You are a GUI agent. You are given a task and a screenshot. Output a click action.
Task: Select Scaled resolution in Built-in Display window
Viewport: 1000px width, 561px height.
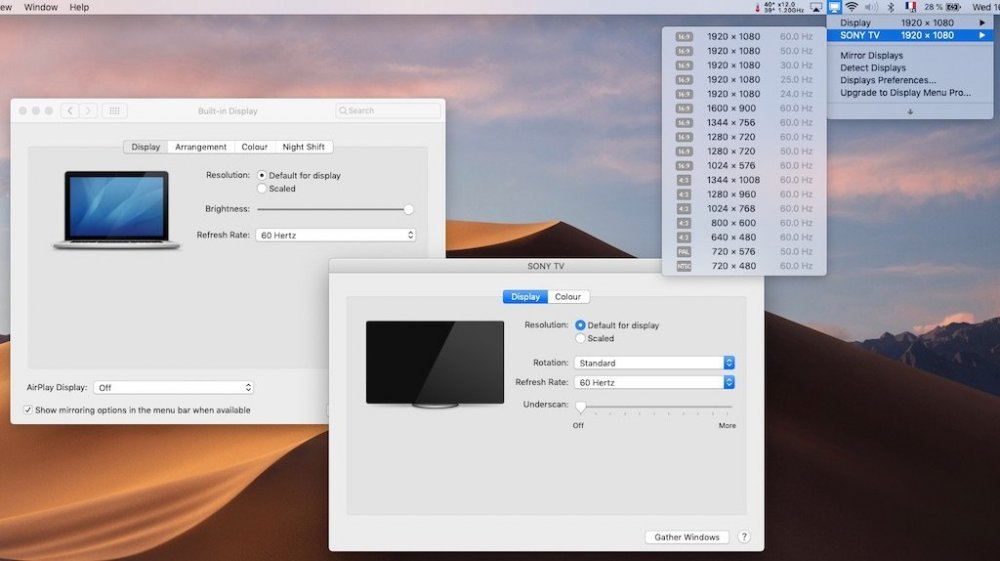pyautogui.click(x=262, y=188)
